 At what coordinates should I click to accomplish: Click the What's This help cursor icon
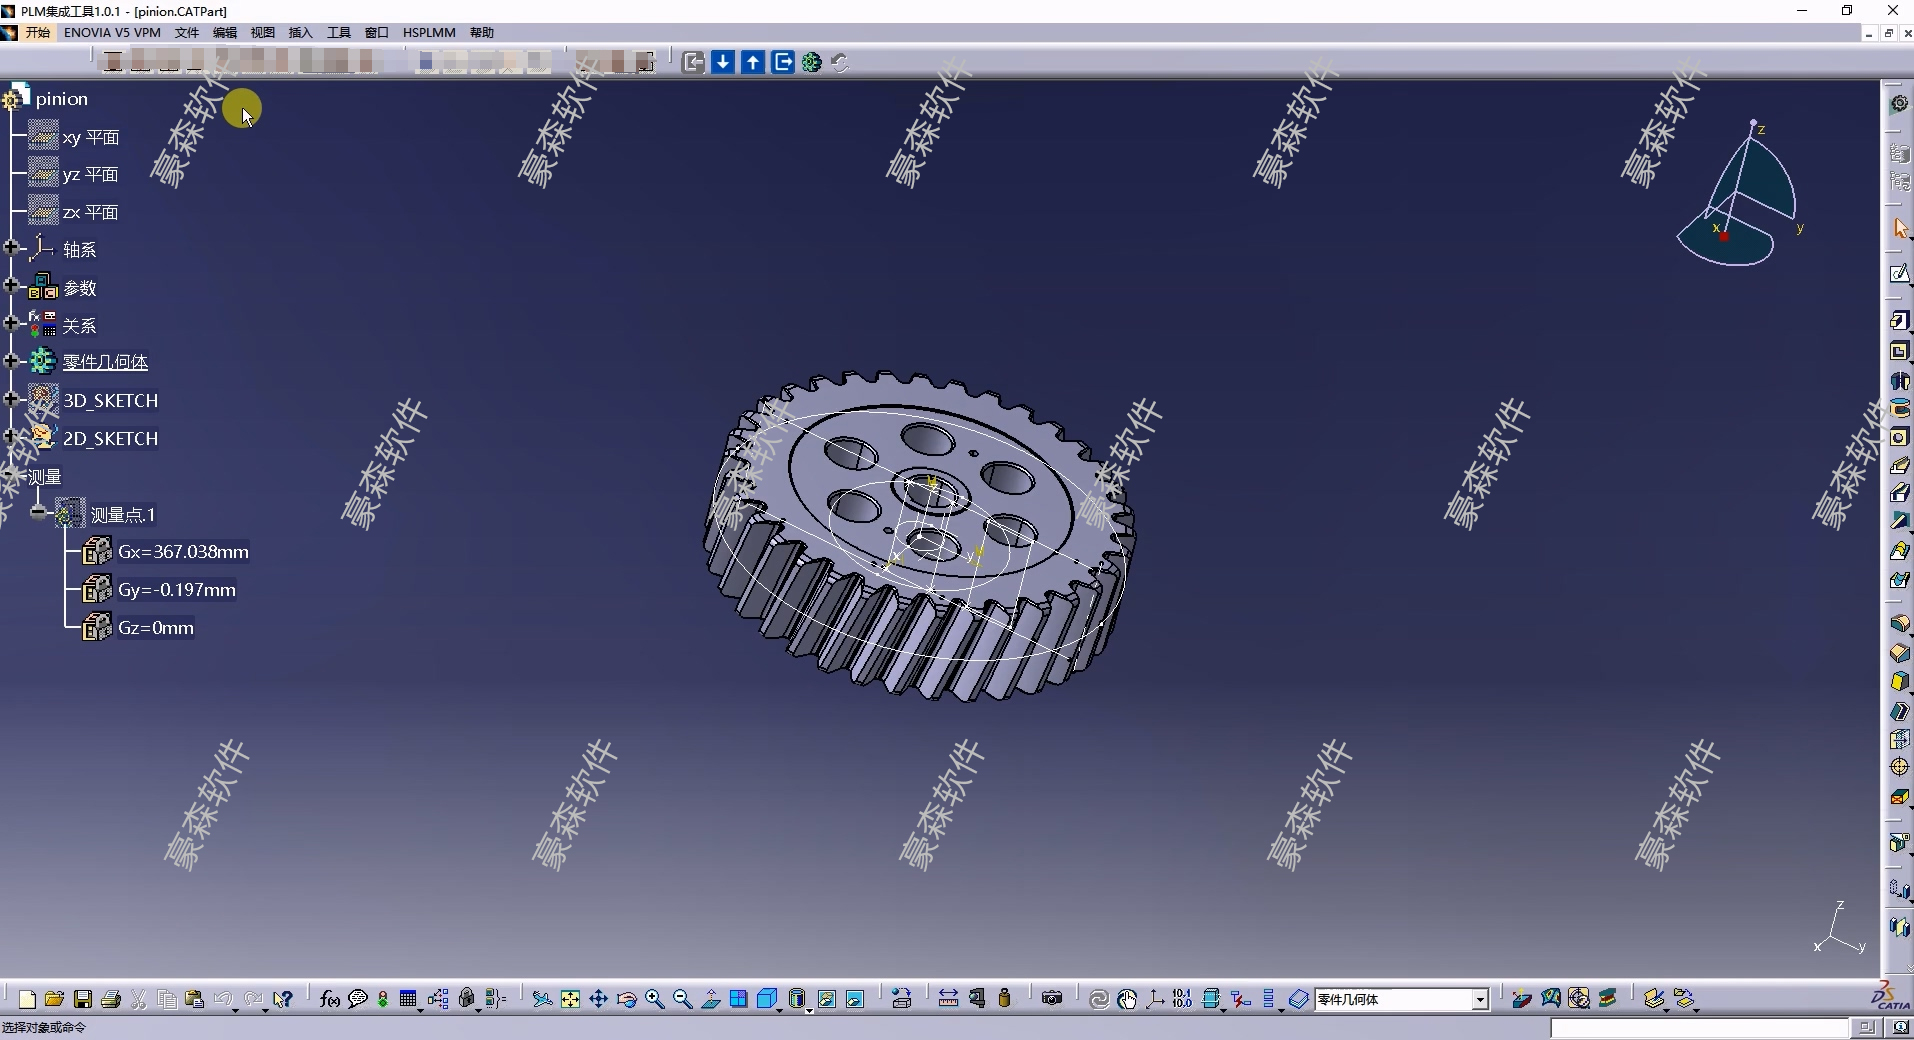pyautogui.click(x=283, y=998)
